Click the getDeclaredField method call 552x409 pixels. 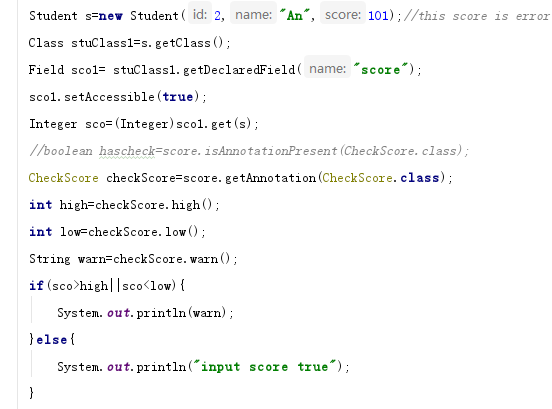(239, 70)
